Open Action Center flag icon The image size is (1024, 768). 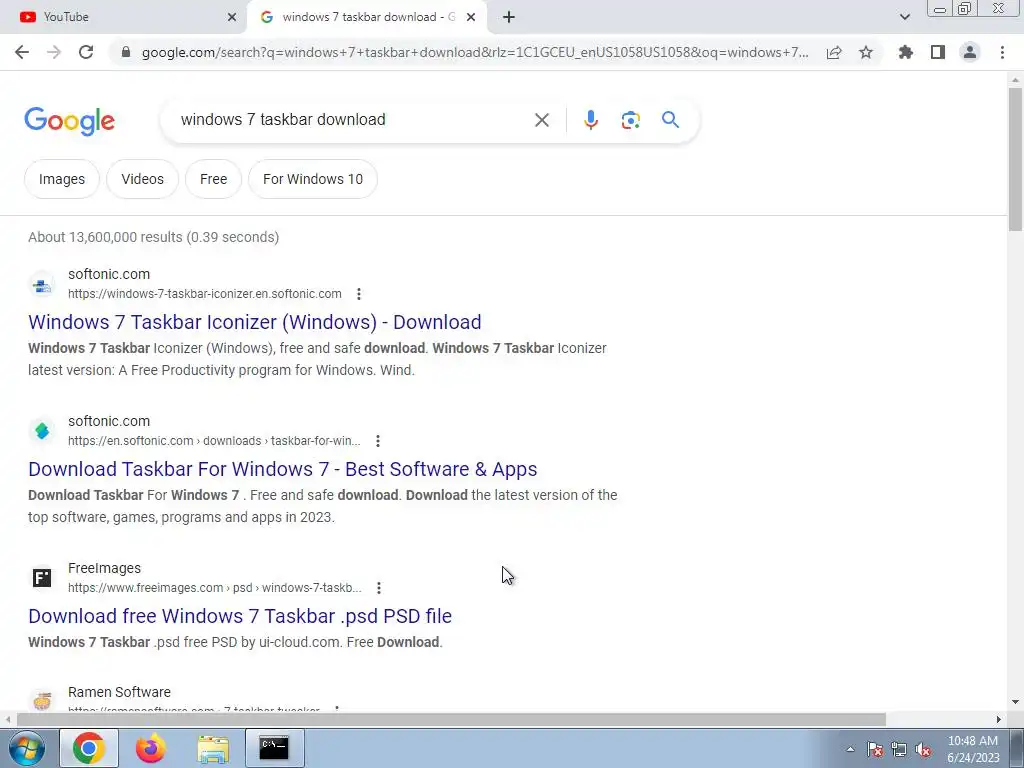click(875, 749)
